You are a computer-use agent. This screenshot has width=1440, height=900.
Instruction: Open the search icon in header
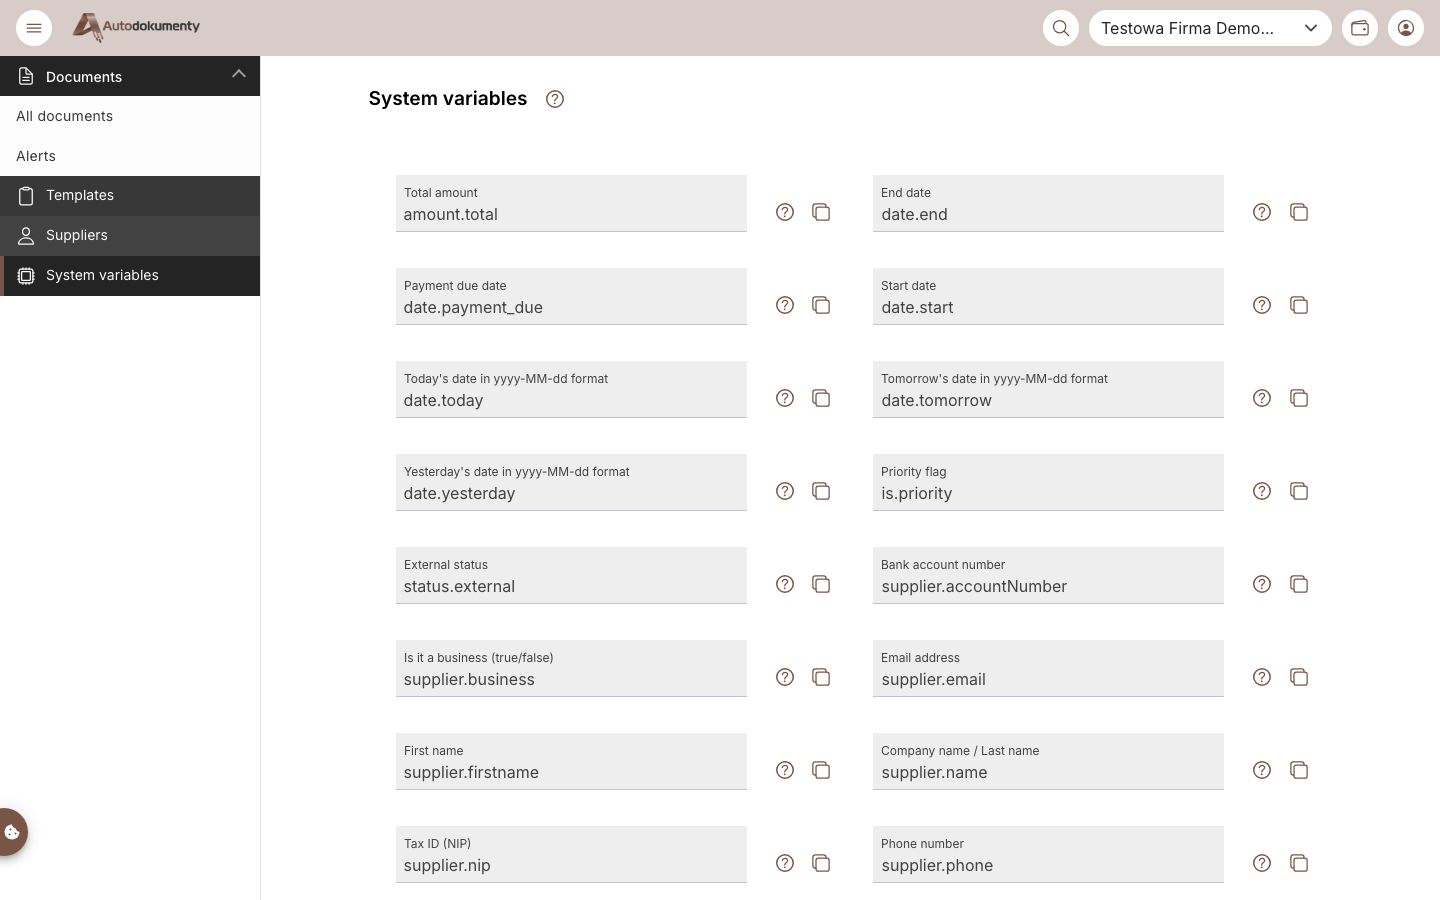pos(1061,28)
